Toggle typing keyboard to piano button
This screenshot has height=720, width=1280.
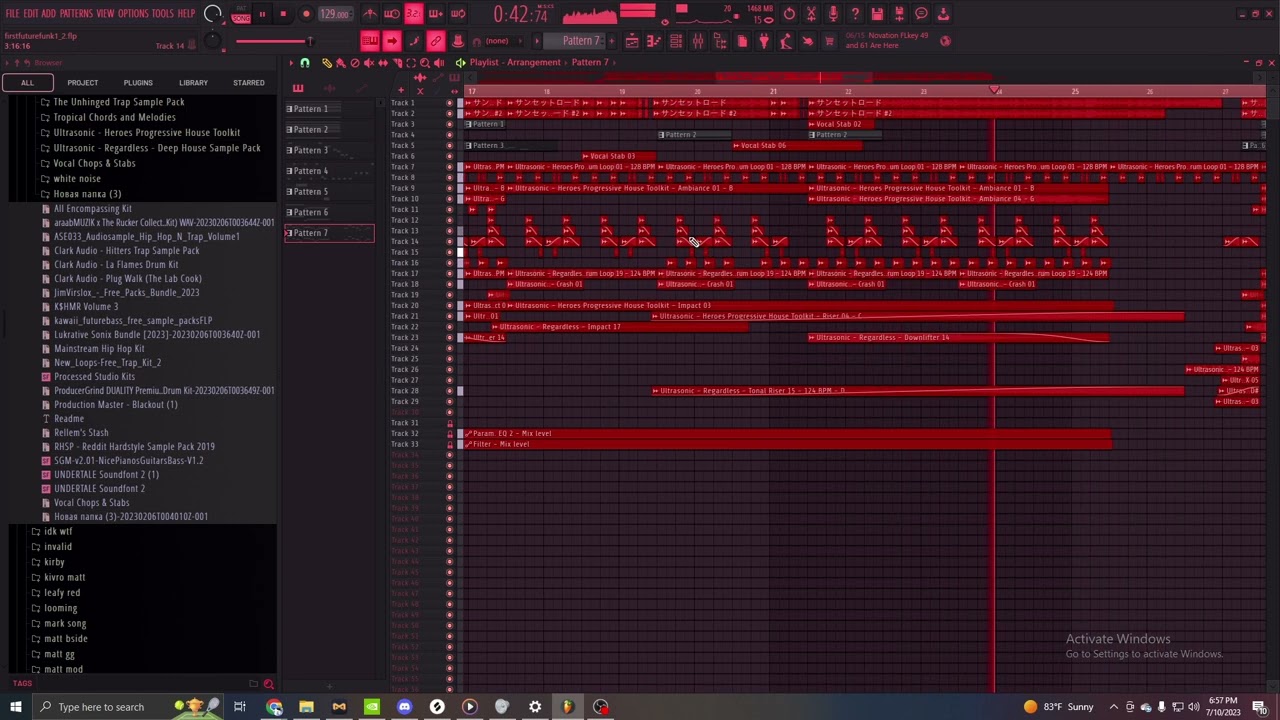click(x=370, y=41)
